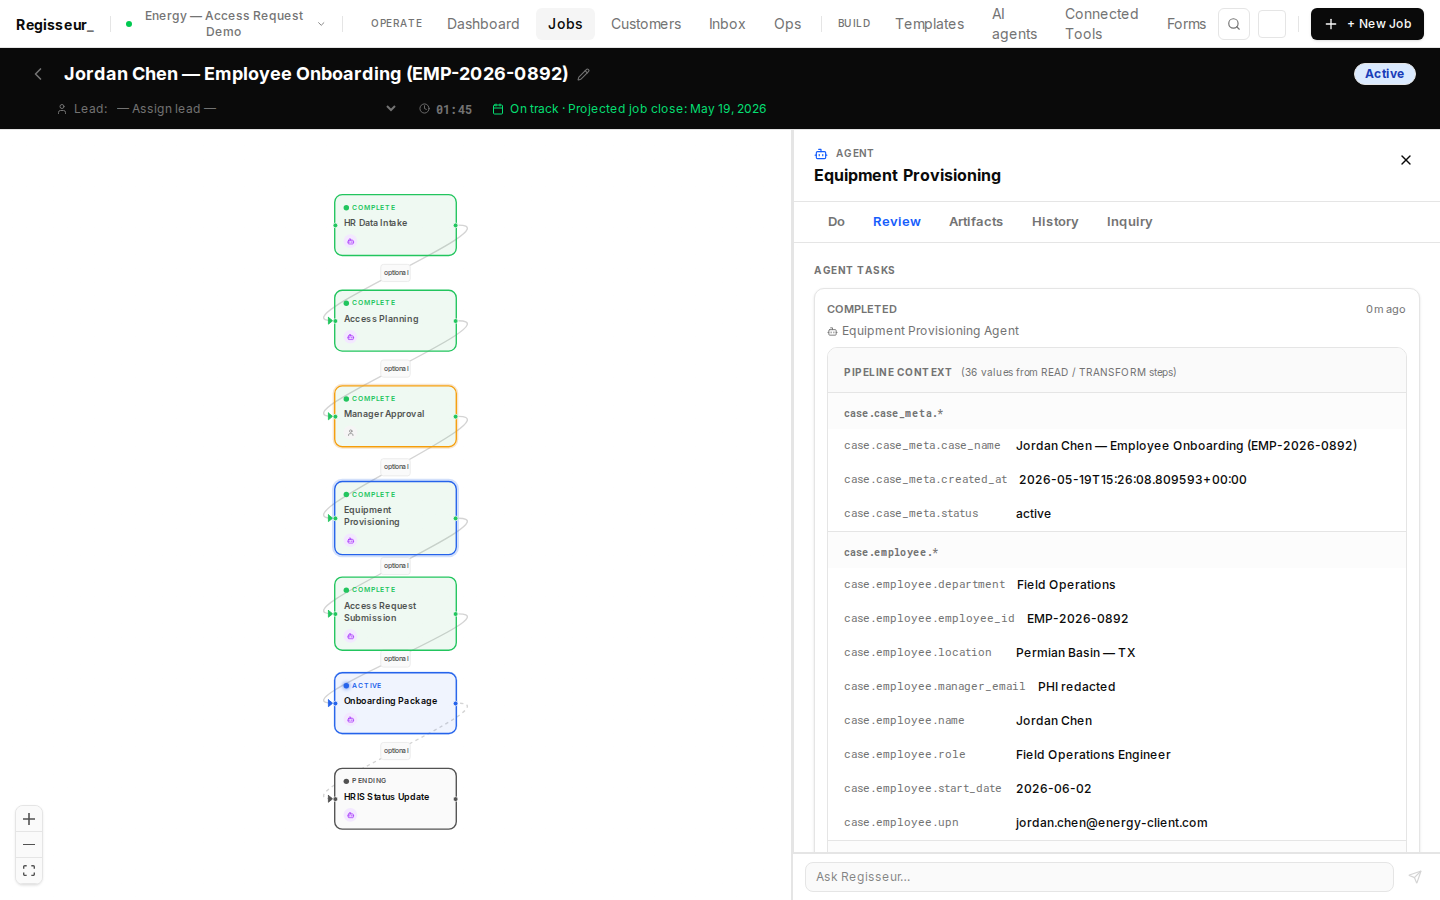Switch to the Inquiry tab
The width and height of the screenshot is (1440, 900).
click(x=1129, y=222)
